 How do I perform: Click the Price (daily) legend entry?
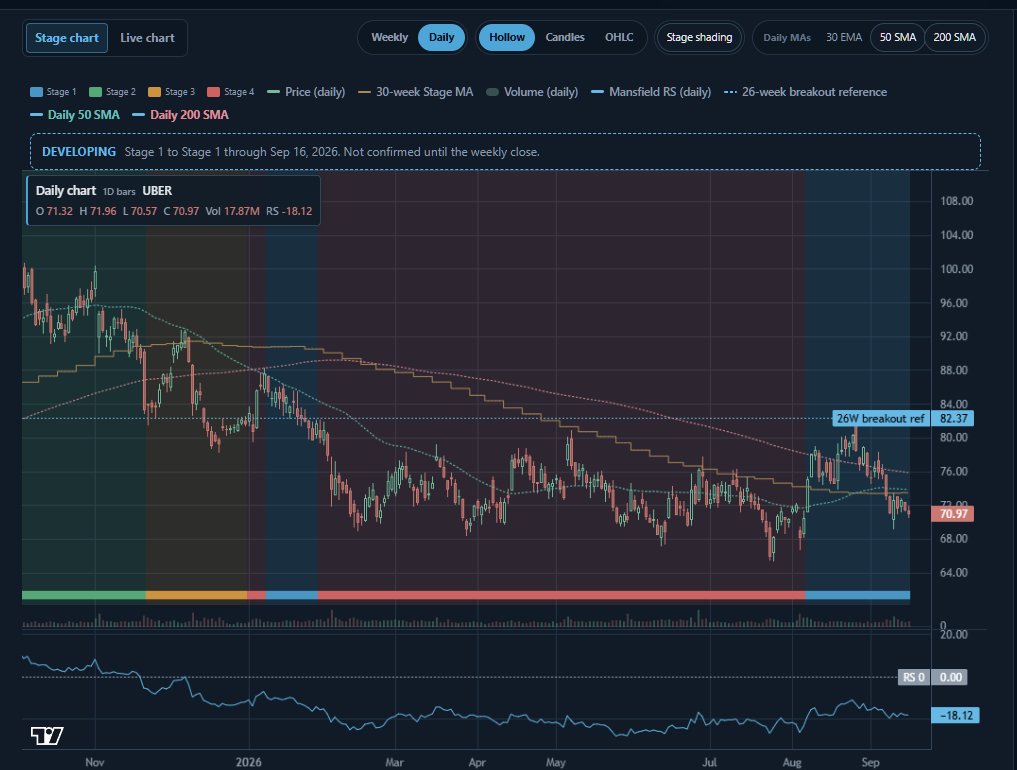(306, 92)
